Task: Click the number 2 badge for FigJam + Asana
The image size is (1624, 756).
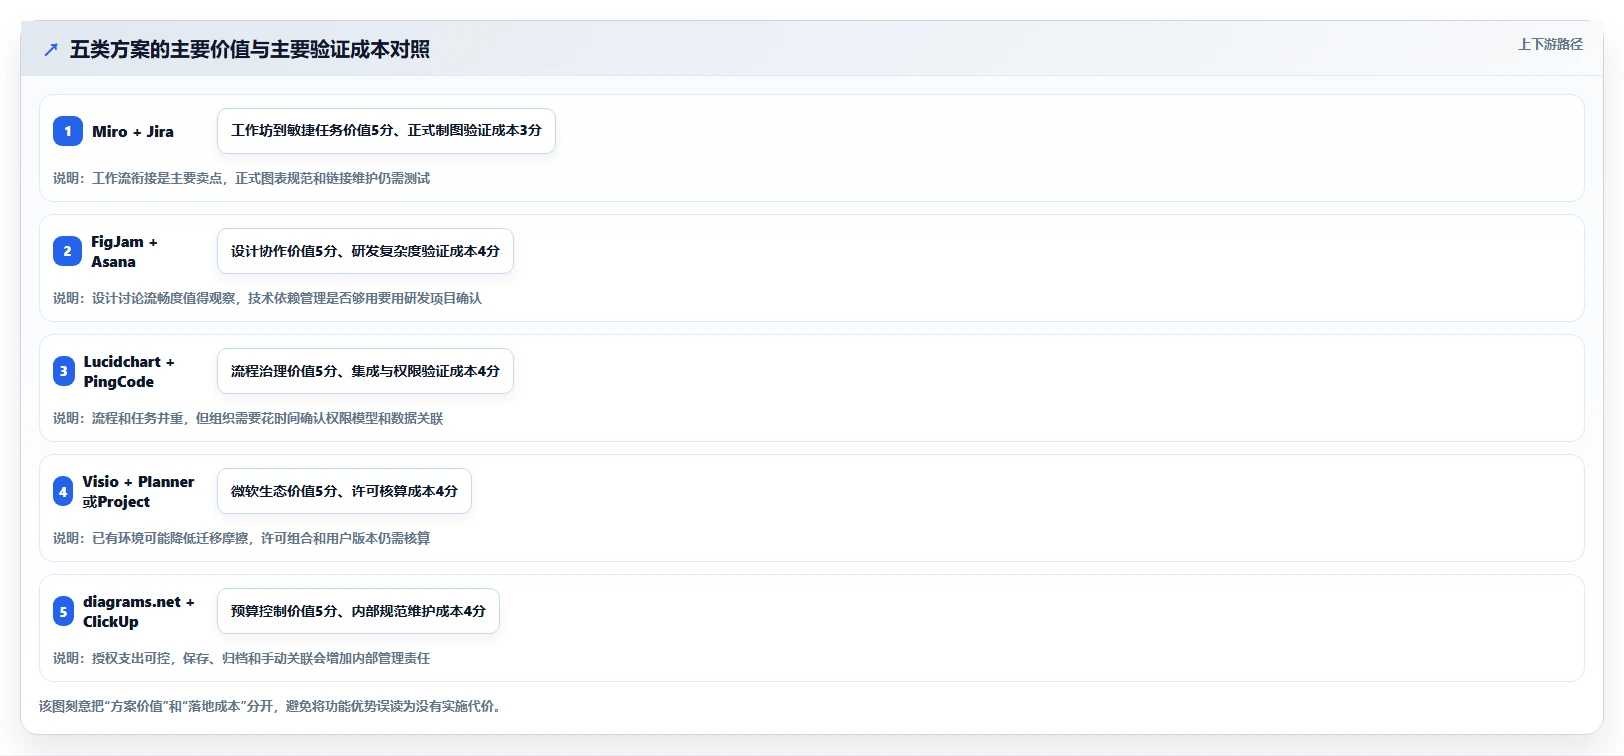Action: pos(67,251)
